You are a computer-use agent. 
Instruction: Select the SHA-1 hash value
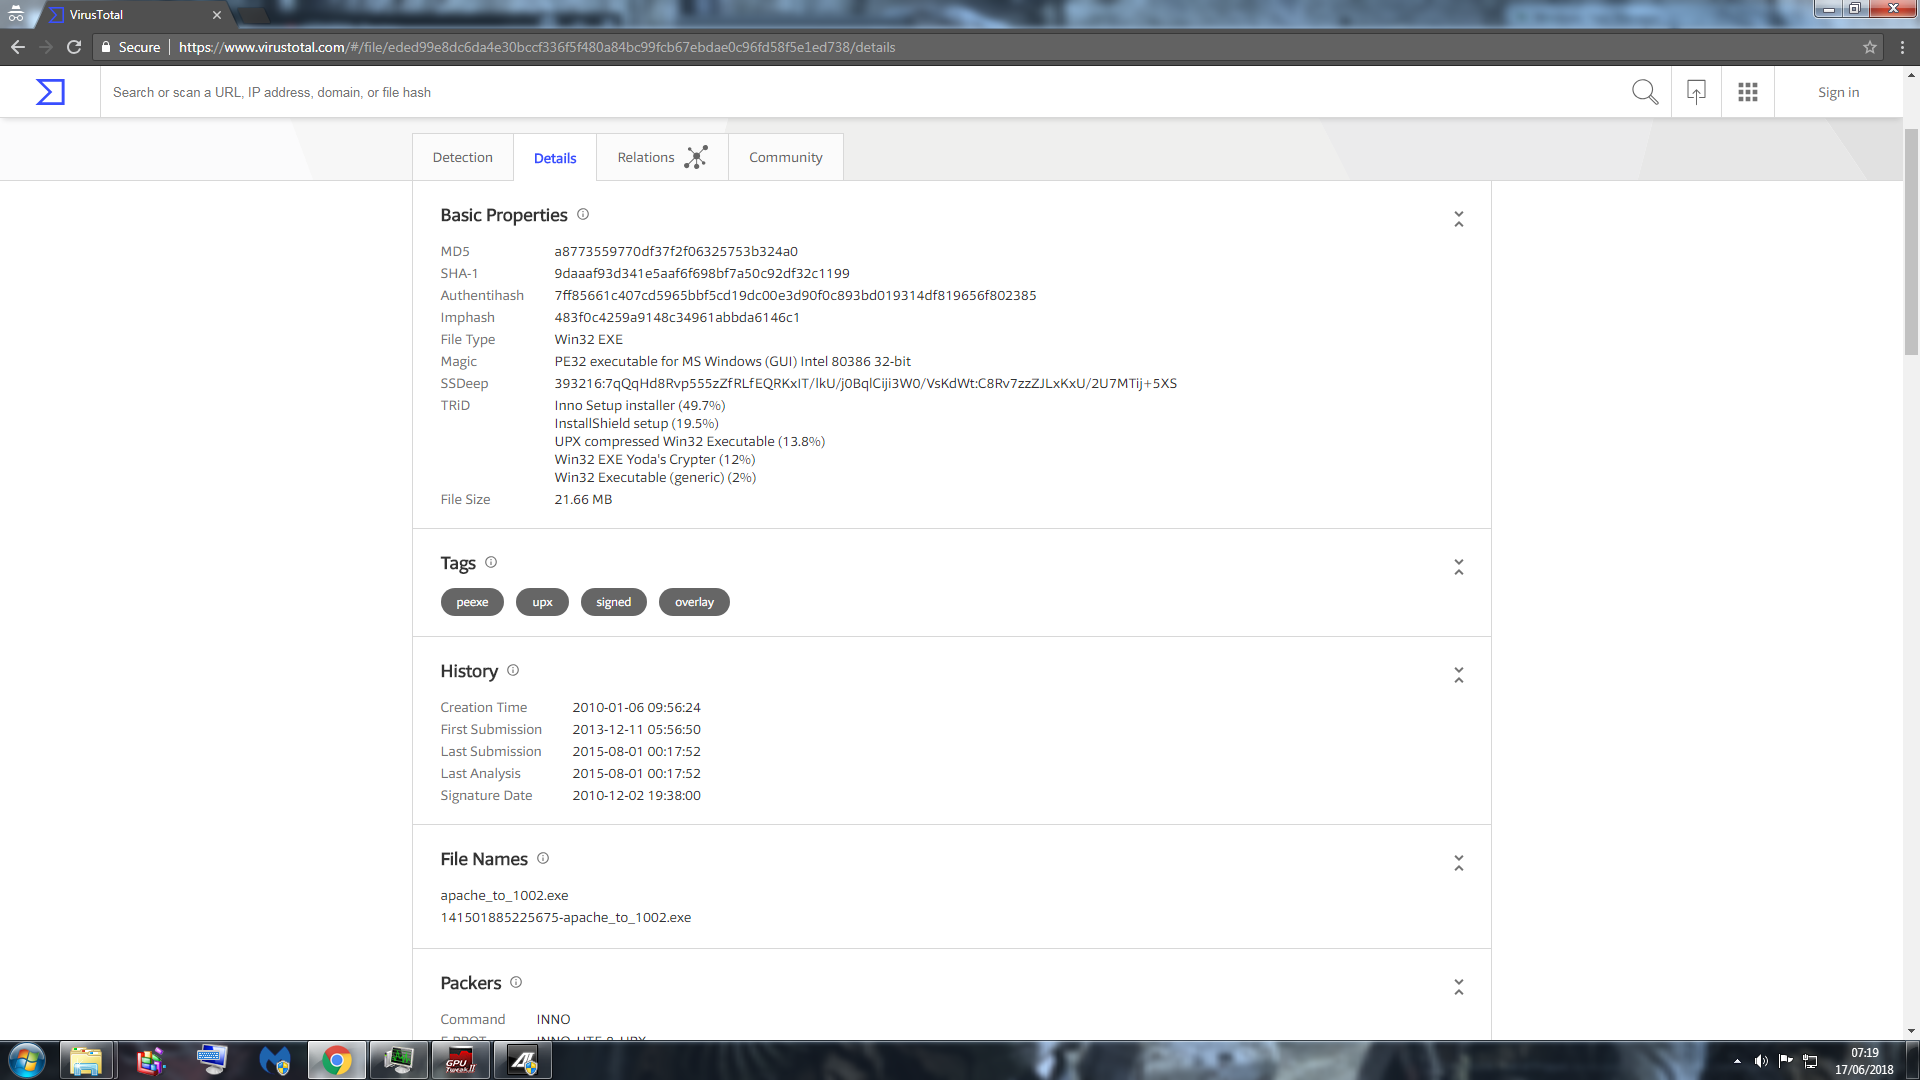pos(702,273)
